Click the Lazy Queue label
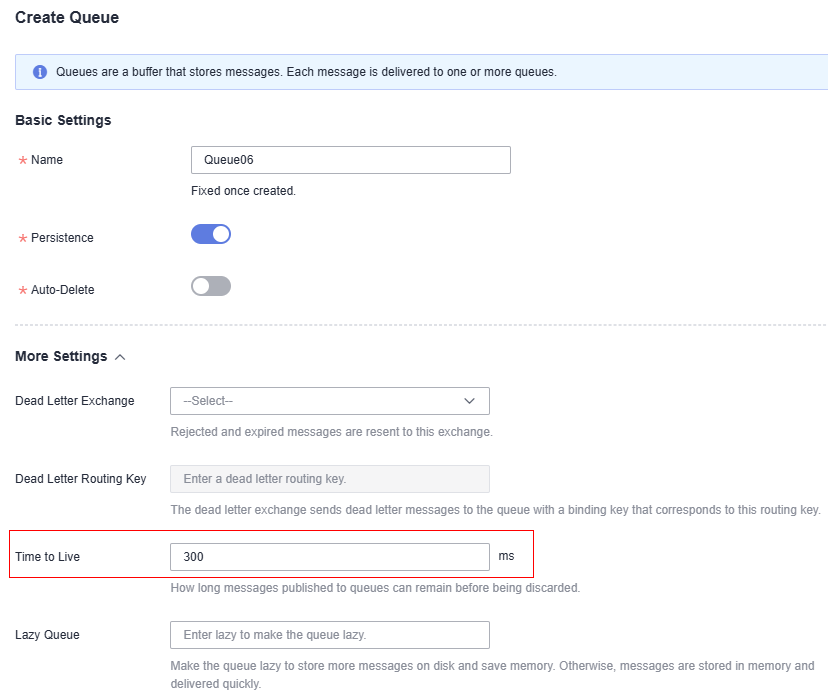The height and width of the screenshot is (700, 828). click(48, 635)
